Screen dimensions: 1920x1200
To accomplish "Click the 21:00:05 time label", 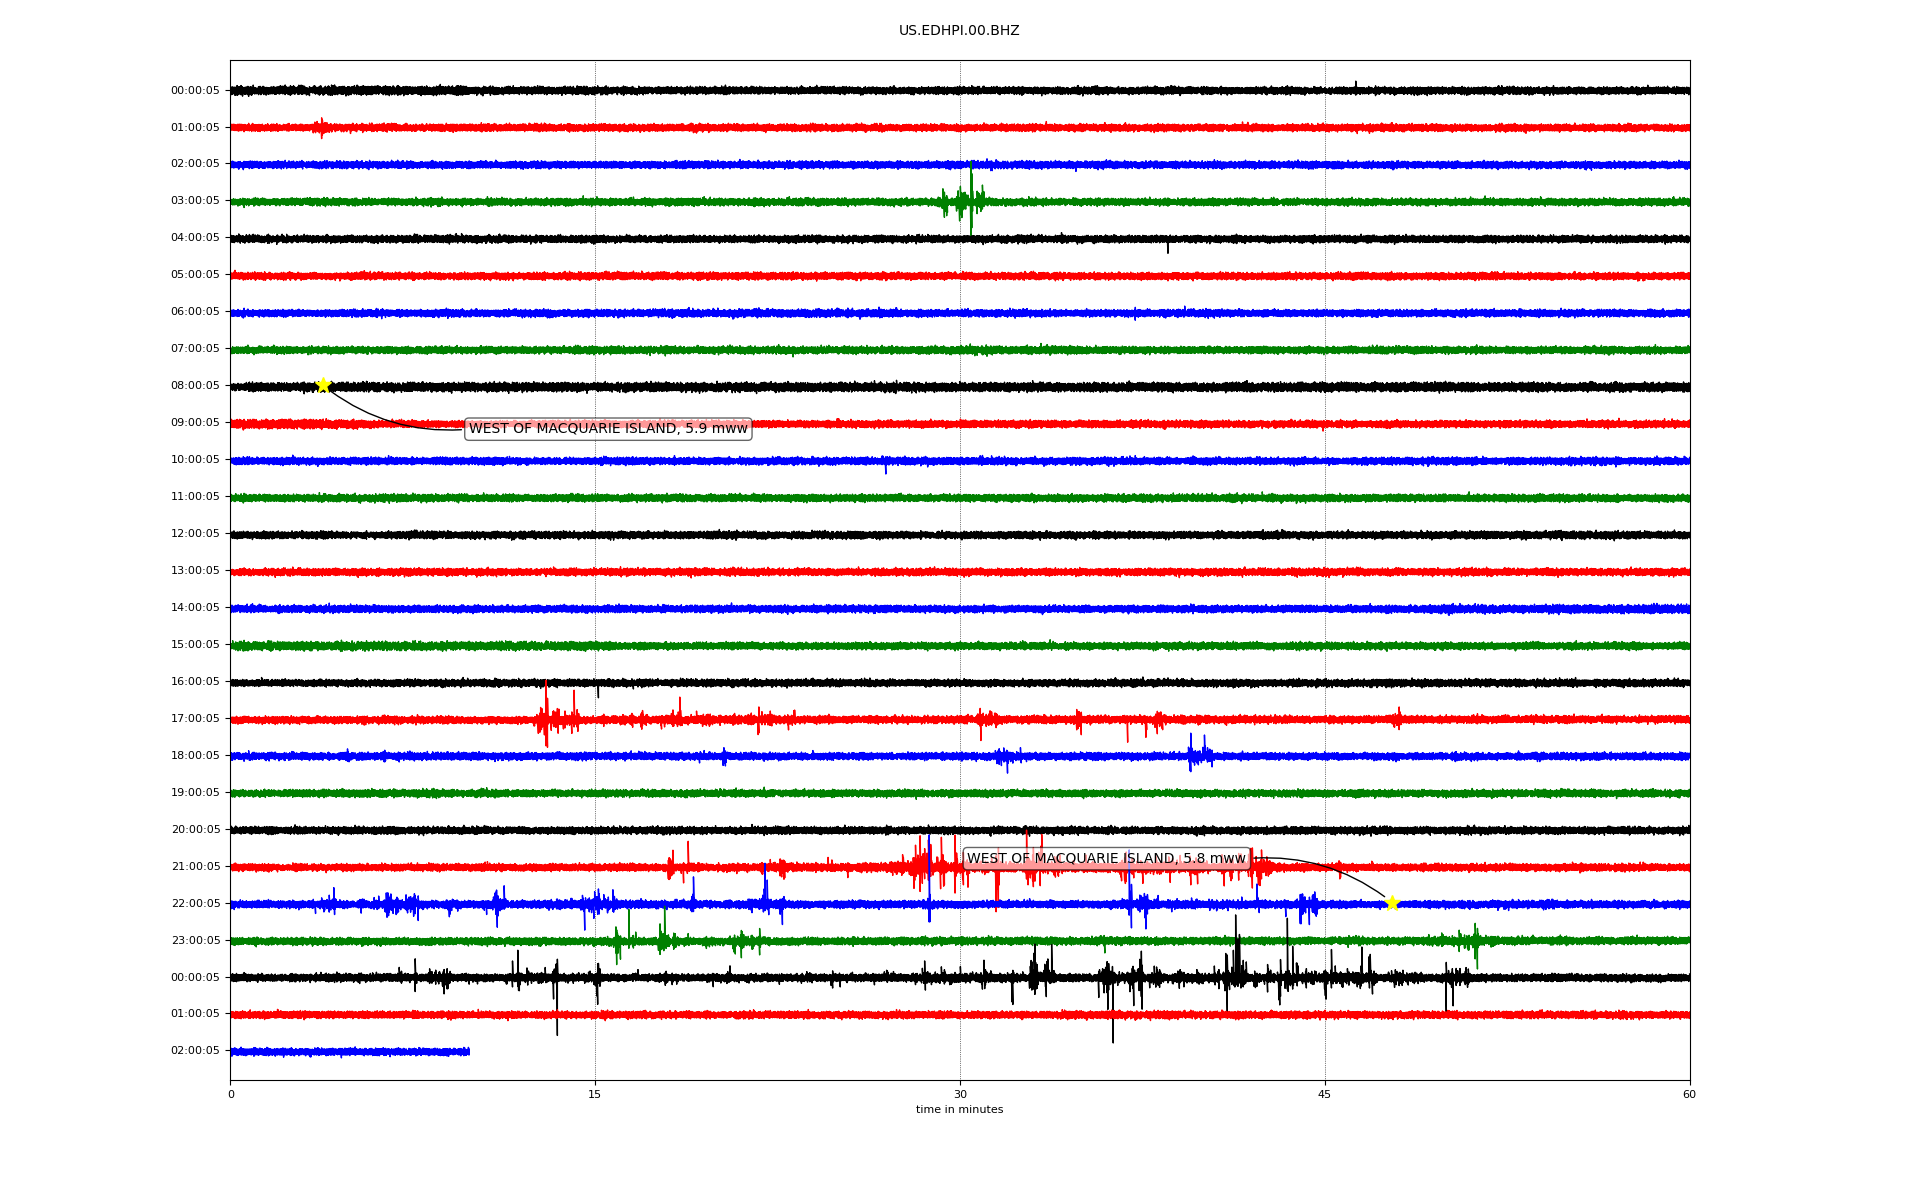I will tap(195, 867).
